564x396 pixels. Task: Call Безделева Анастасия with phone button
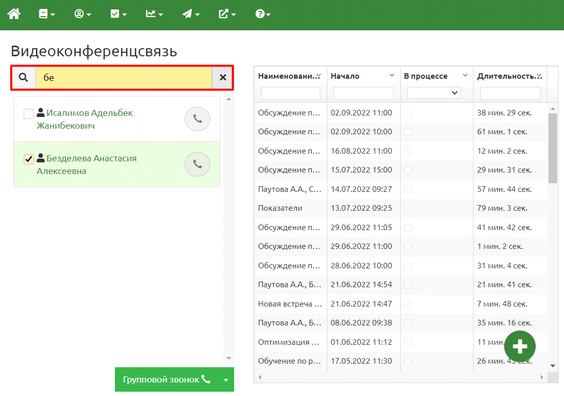coord(197,164)
